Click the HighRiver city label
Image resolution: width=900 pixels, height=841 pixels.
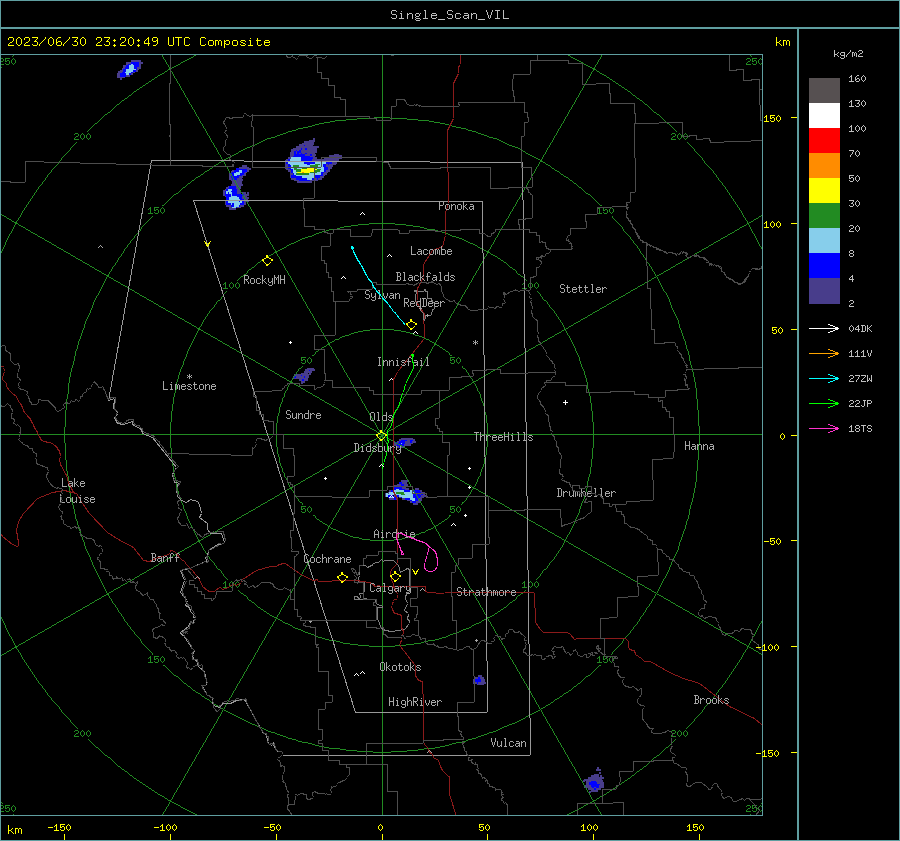click(415, 702)
